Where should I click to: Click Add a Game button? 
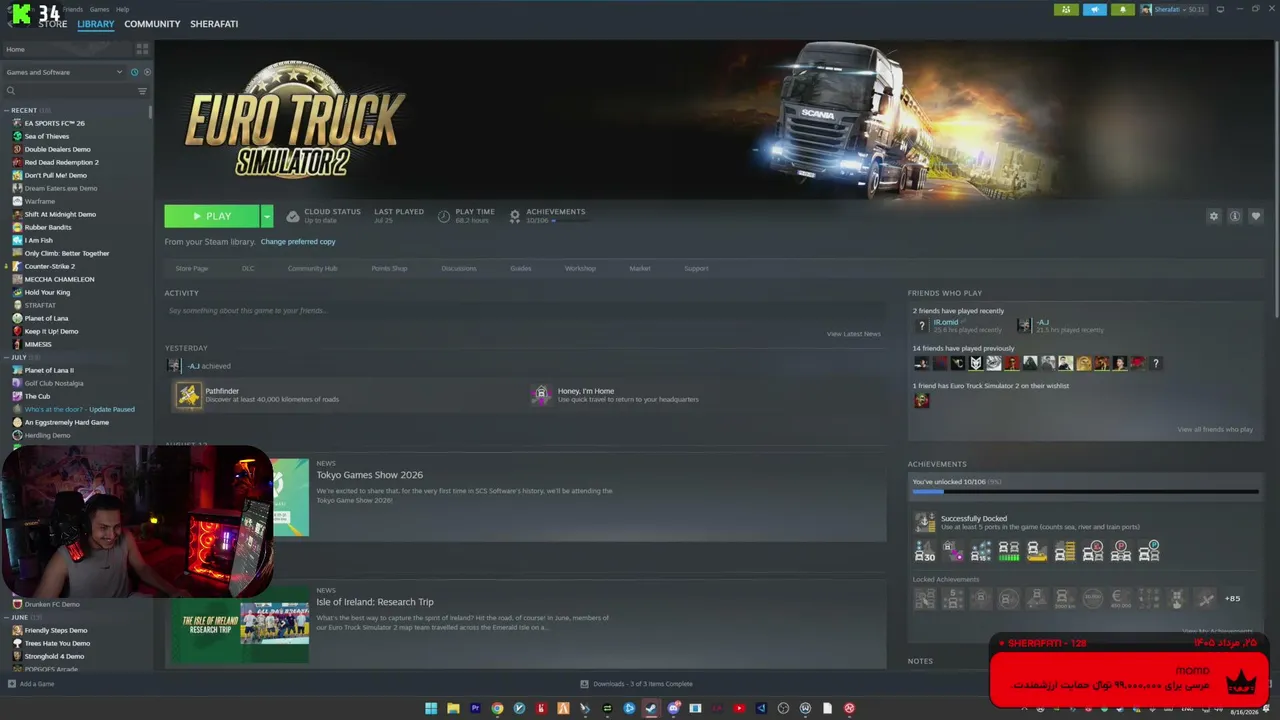[x=31, y=684]
